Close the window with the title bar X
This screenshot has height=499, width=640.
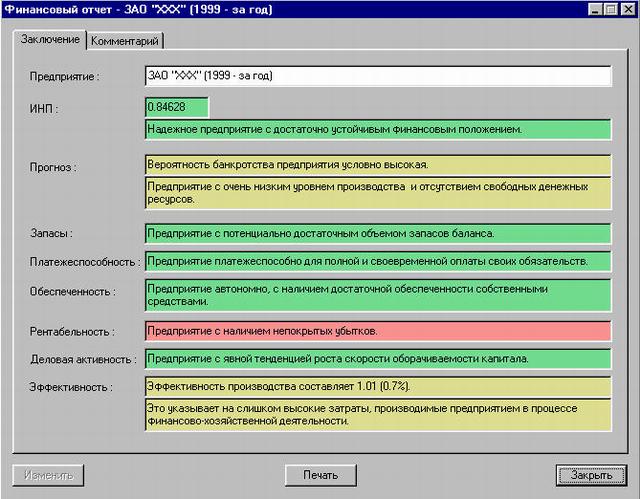[x=627, y=9]
